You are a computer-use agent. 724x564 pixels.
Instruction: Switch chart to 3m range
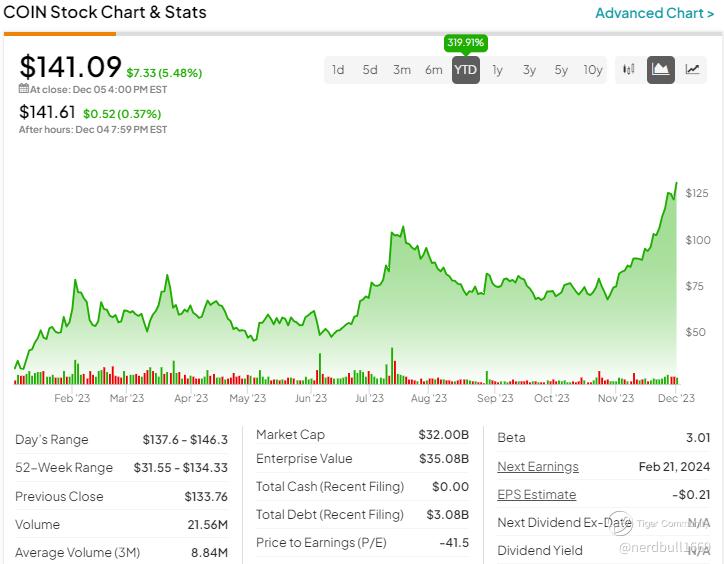402,70
